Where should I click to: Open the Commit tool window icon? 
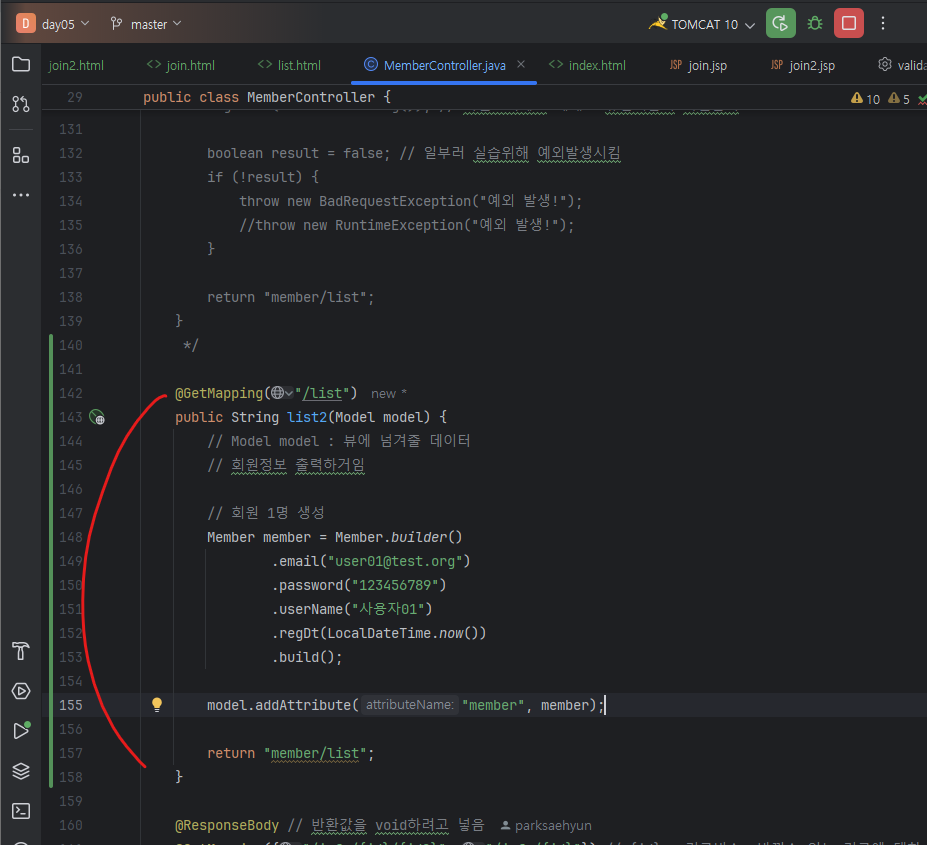21,104
